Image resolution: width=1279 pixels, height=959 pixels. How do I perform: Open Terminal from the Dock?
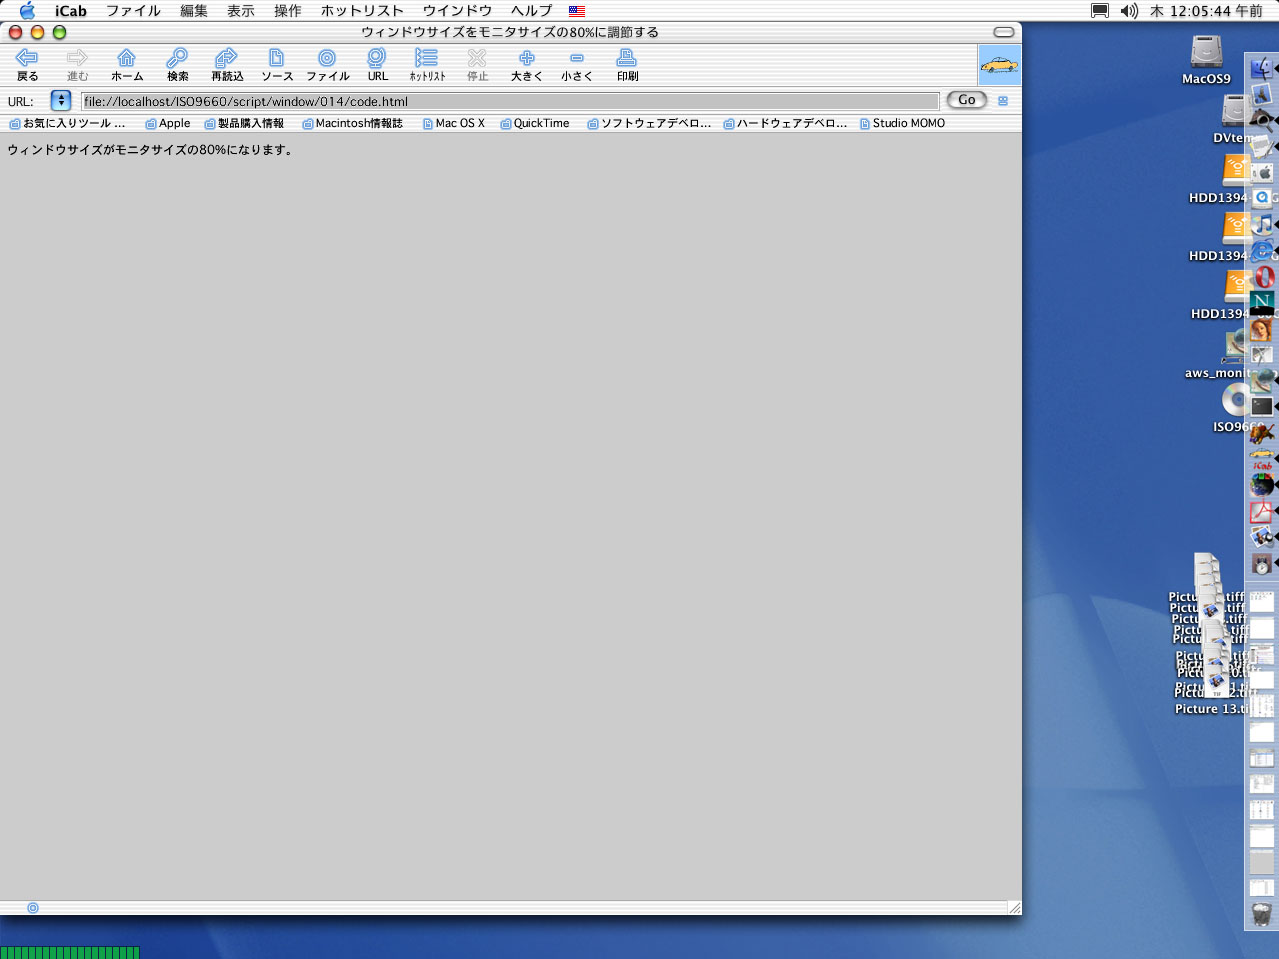pyautogui.click(x=1262, y=406)
